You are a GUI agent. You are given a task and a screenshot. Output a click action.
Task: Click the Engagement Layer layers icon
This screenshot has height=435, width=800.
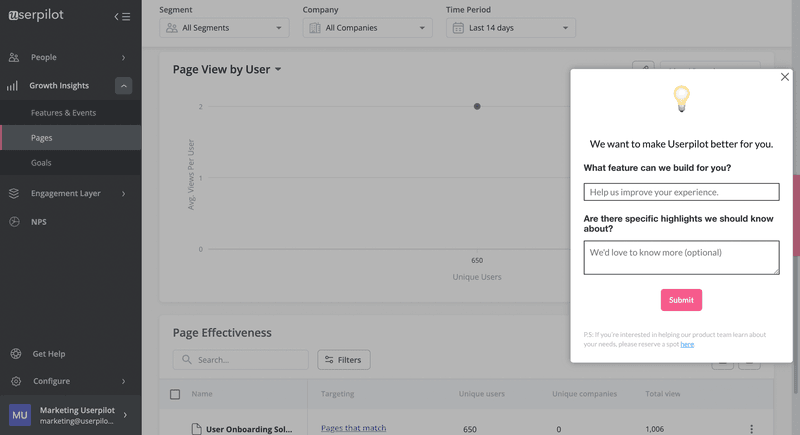point(14,193)
